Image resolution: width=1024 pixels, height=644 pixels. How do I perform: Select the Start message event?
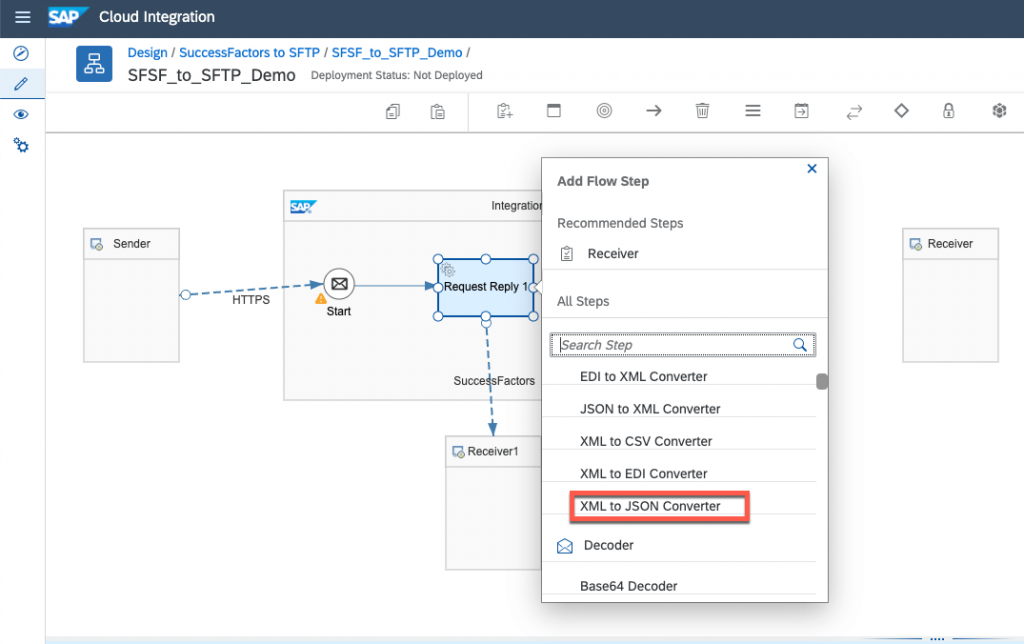(339, 284)
